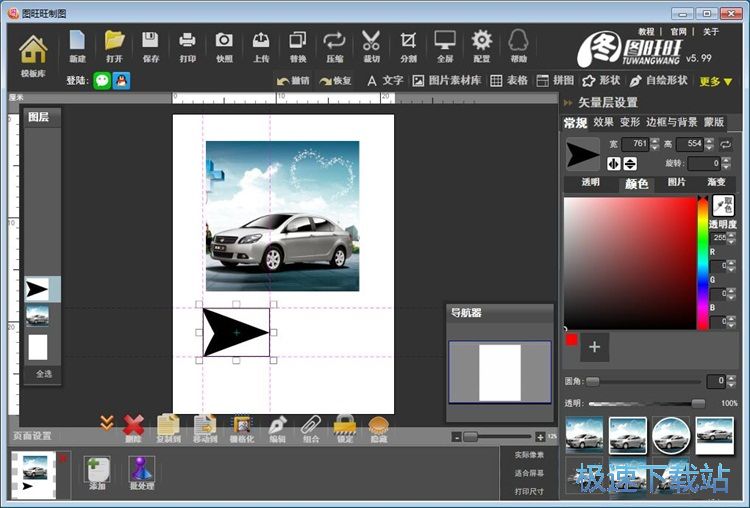The width and height of the screenshot is (750, 508).
Task: Expand the More (更多) dropdown
Action: [x=716, y=81]
